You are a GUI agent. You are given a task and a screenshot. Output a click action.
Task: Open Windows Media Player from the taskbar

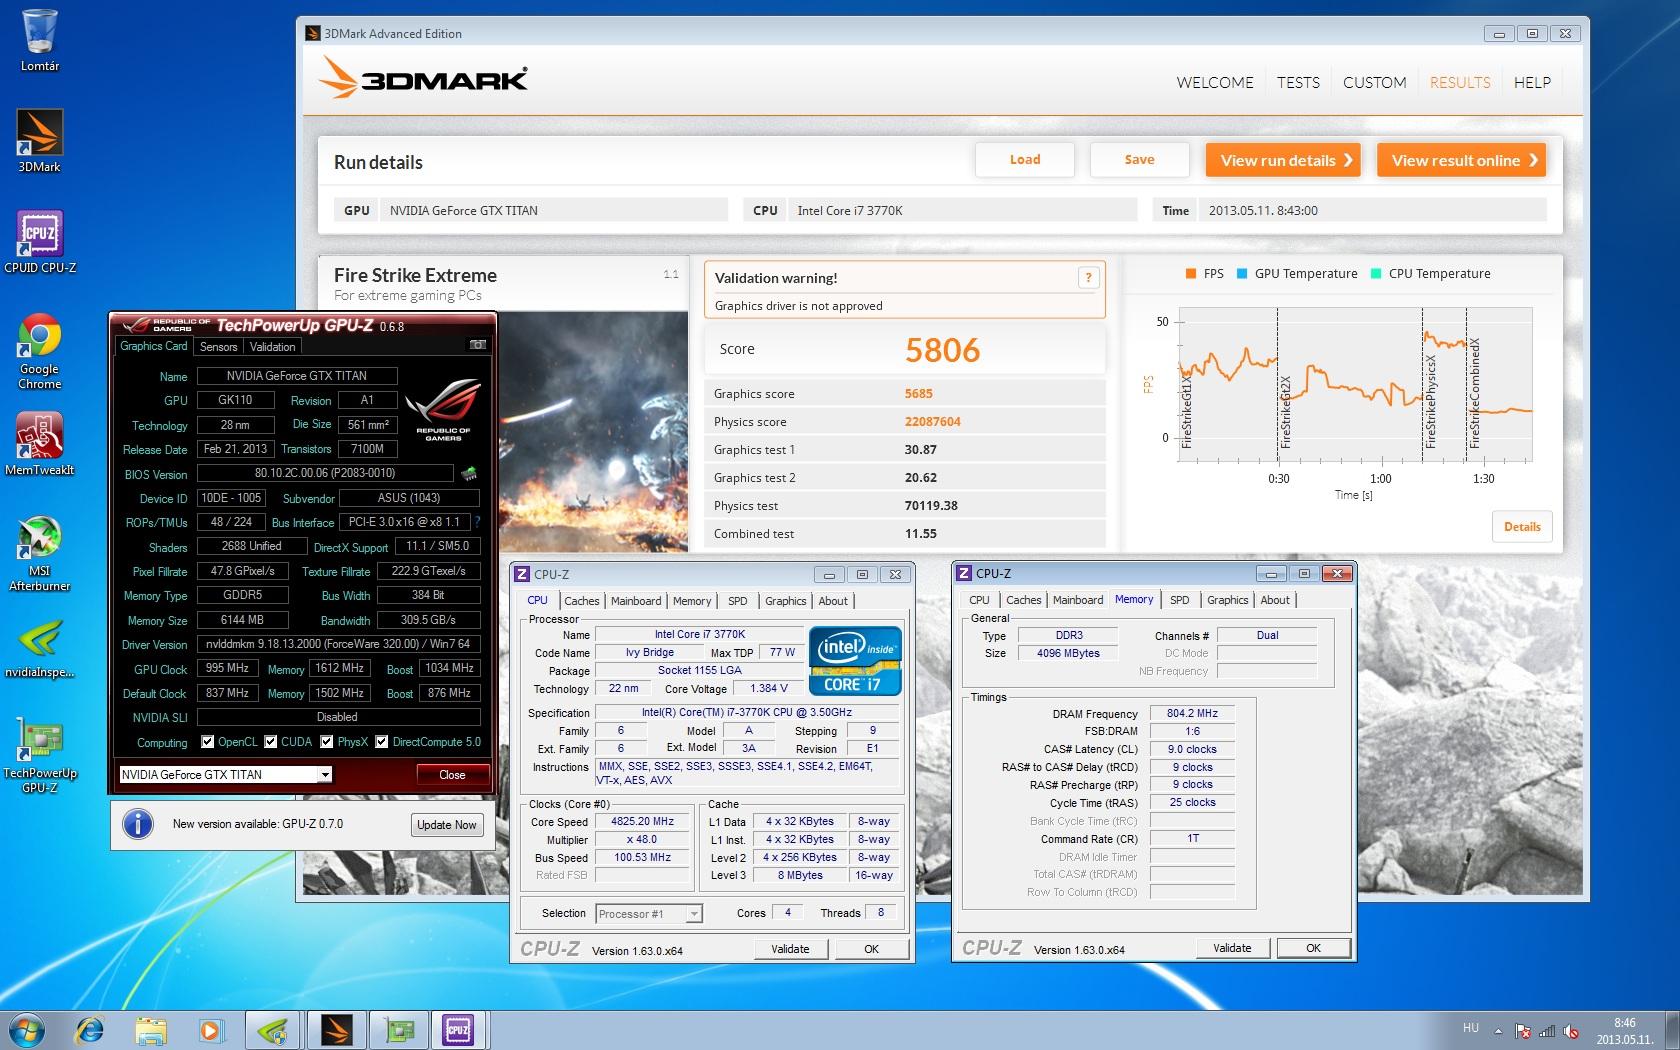click(210, 1029)
